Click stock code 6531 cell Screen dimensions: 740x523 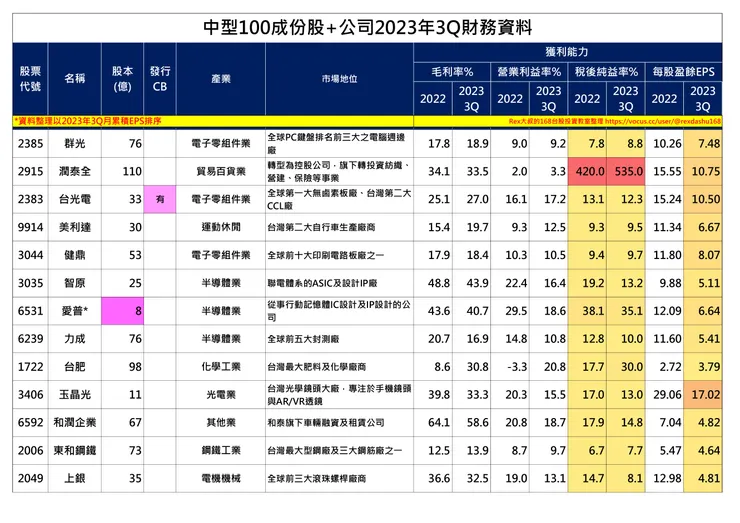[30, 311]
